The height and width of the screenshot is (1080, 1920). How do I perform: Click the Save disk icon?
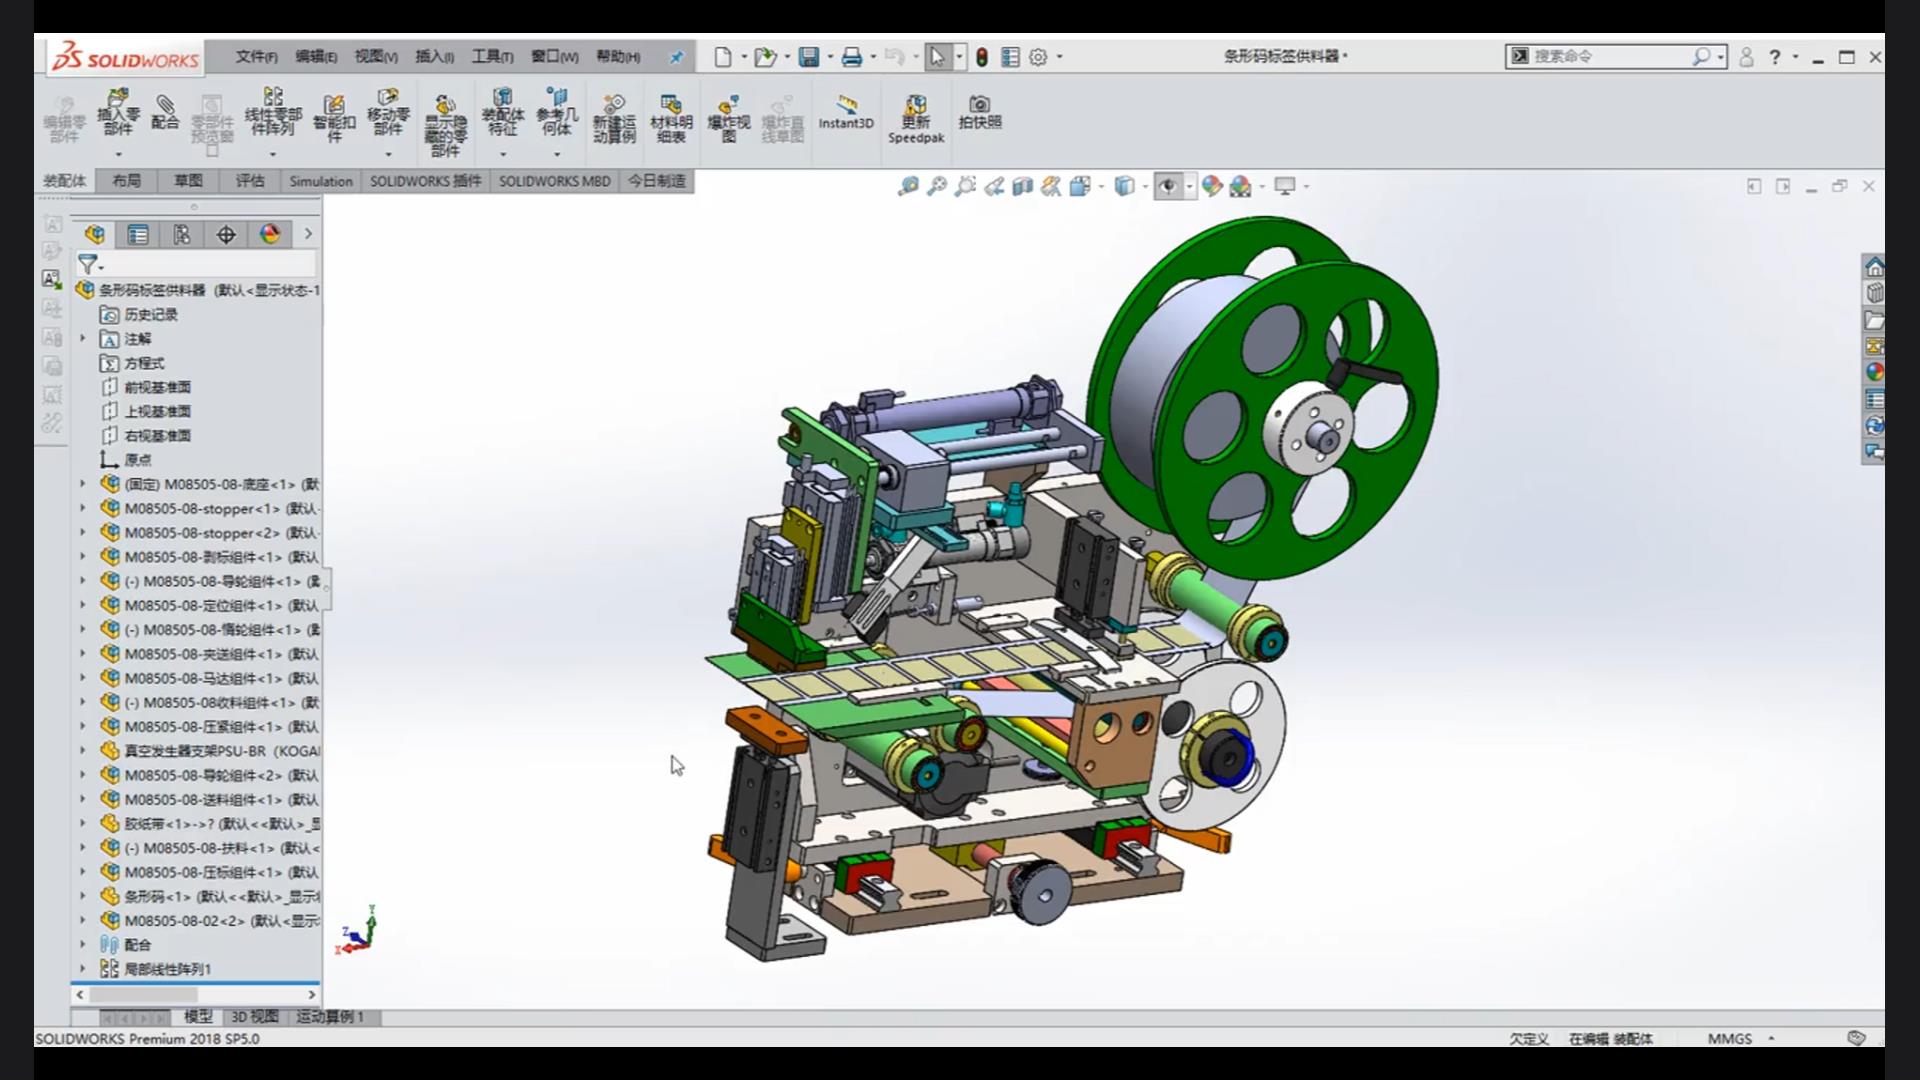click(809, 57)
